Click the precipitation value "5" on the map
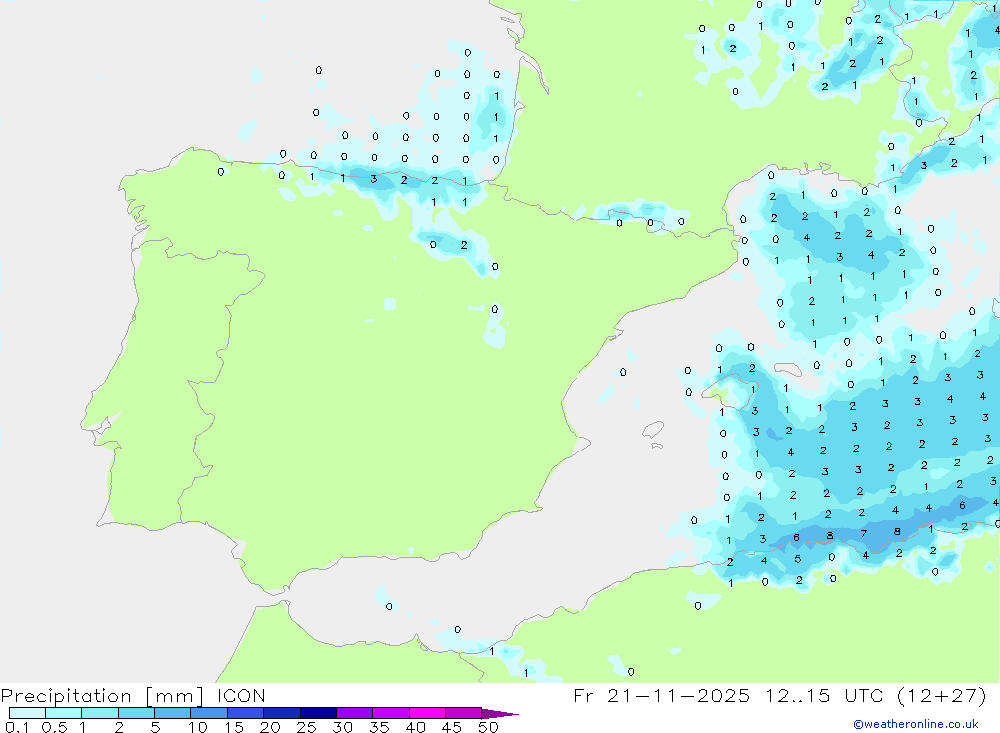Viewport: 1000px width, 733px height. [797, 559]
